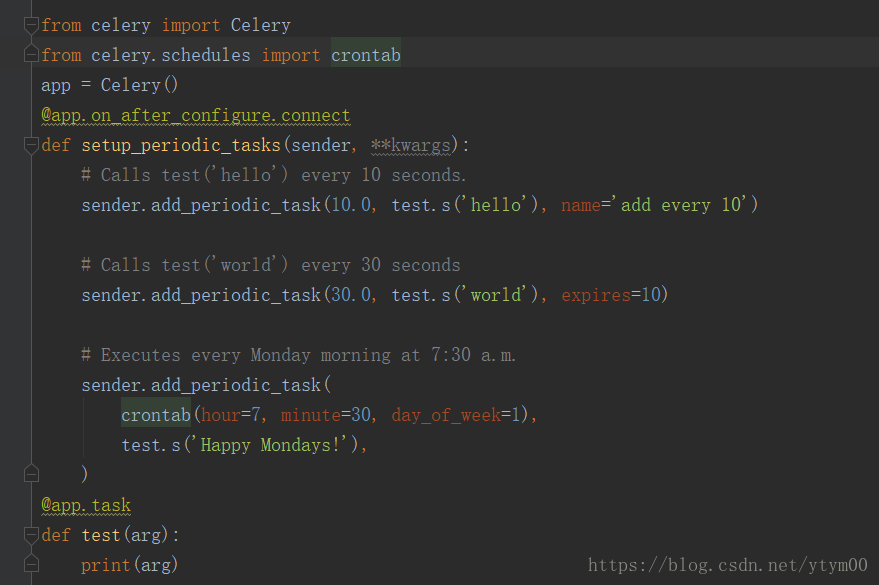This screenshot has width=879, height=585.
Task: Click the 30.0 interval value
Action: pyautogui.click(x=351, y=295)
